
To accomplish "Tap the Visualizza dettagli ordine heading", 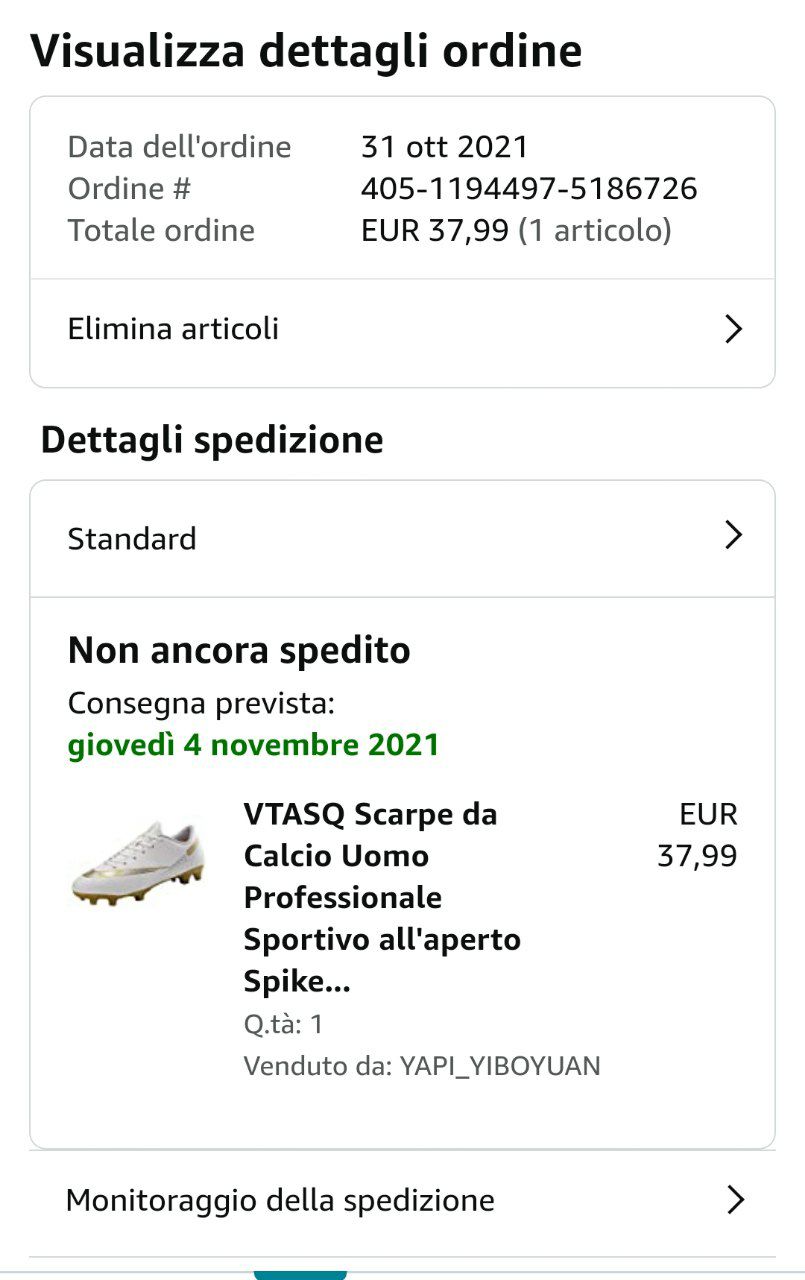I will (x=306, y=51).
